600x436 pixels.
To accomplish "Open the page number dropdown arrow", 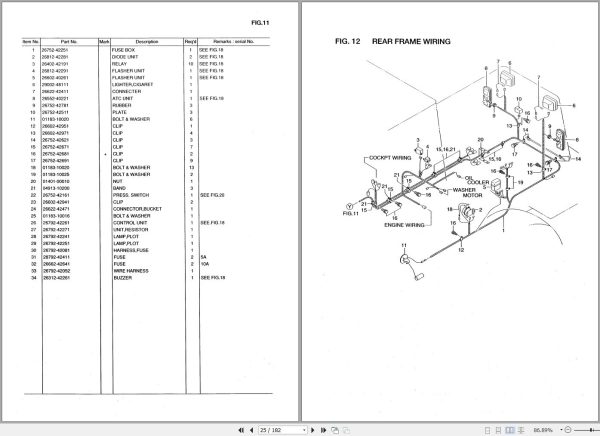I will [304, 430].
